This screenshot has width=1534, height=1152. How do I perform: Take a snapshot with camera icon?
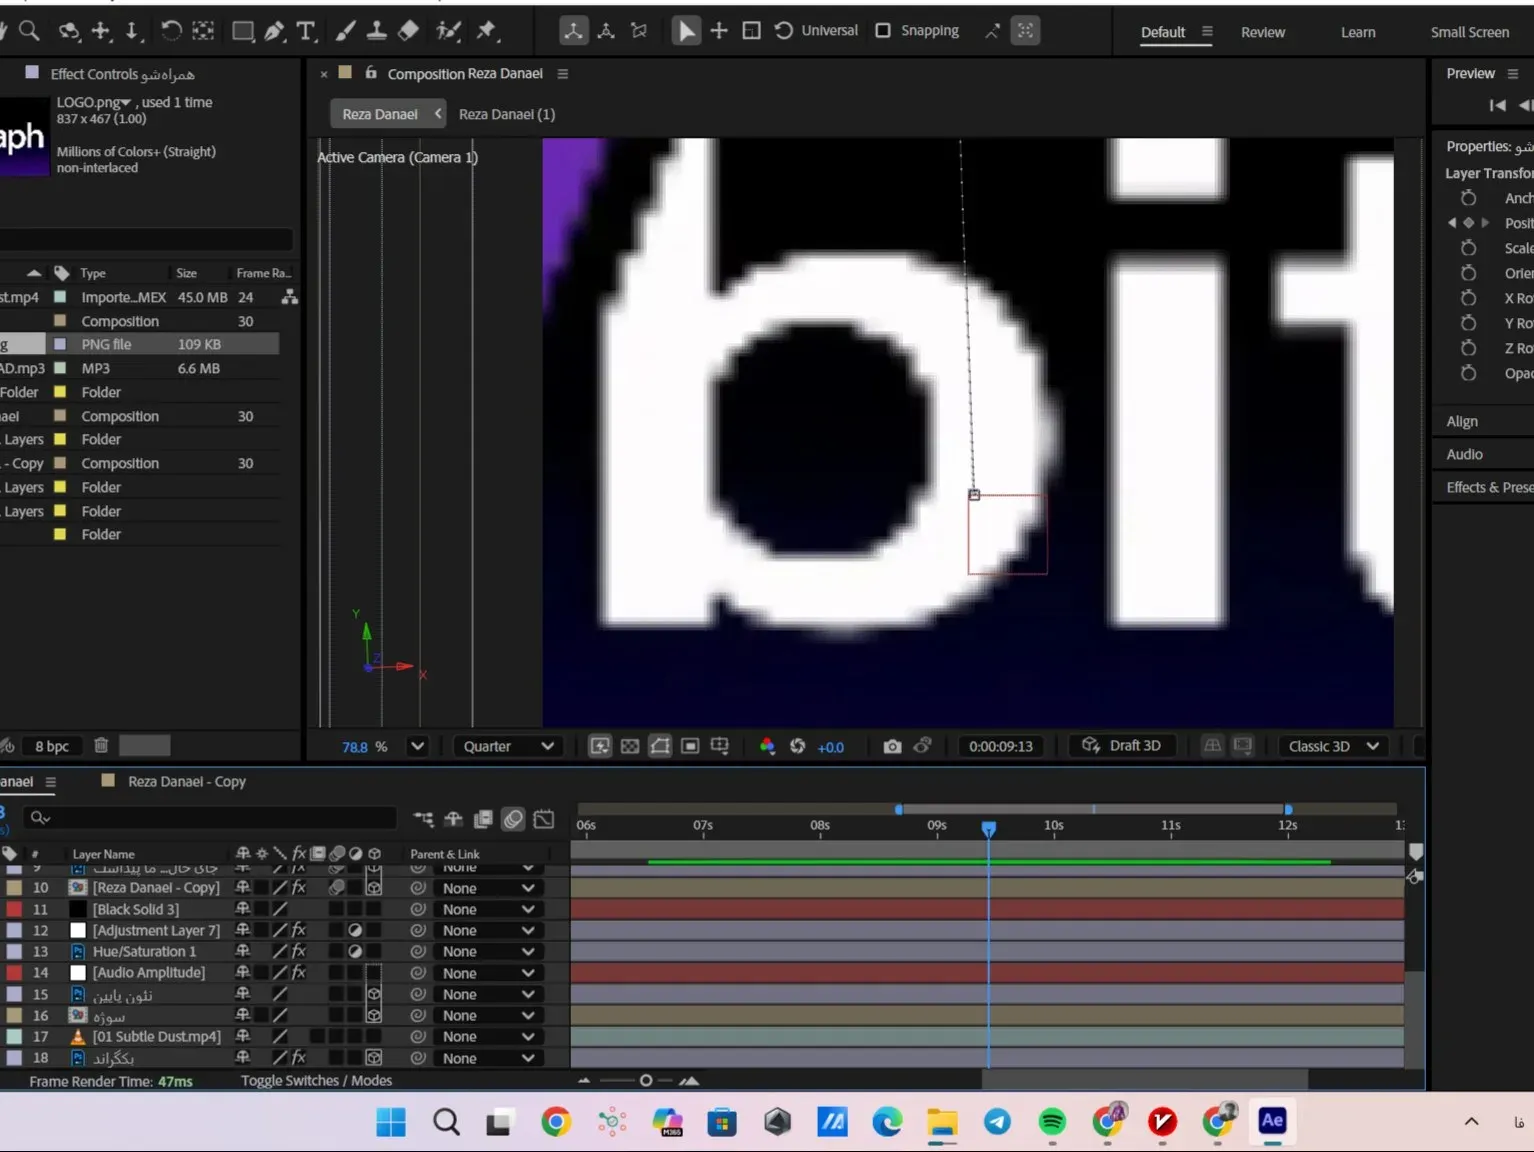point(892,746)
